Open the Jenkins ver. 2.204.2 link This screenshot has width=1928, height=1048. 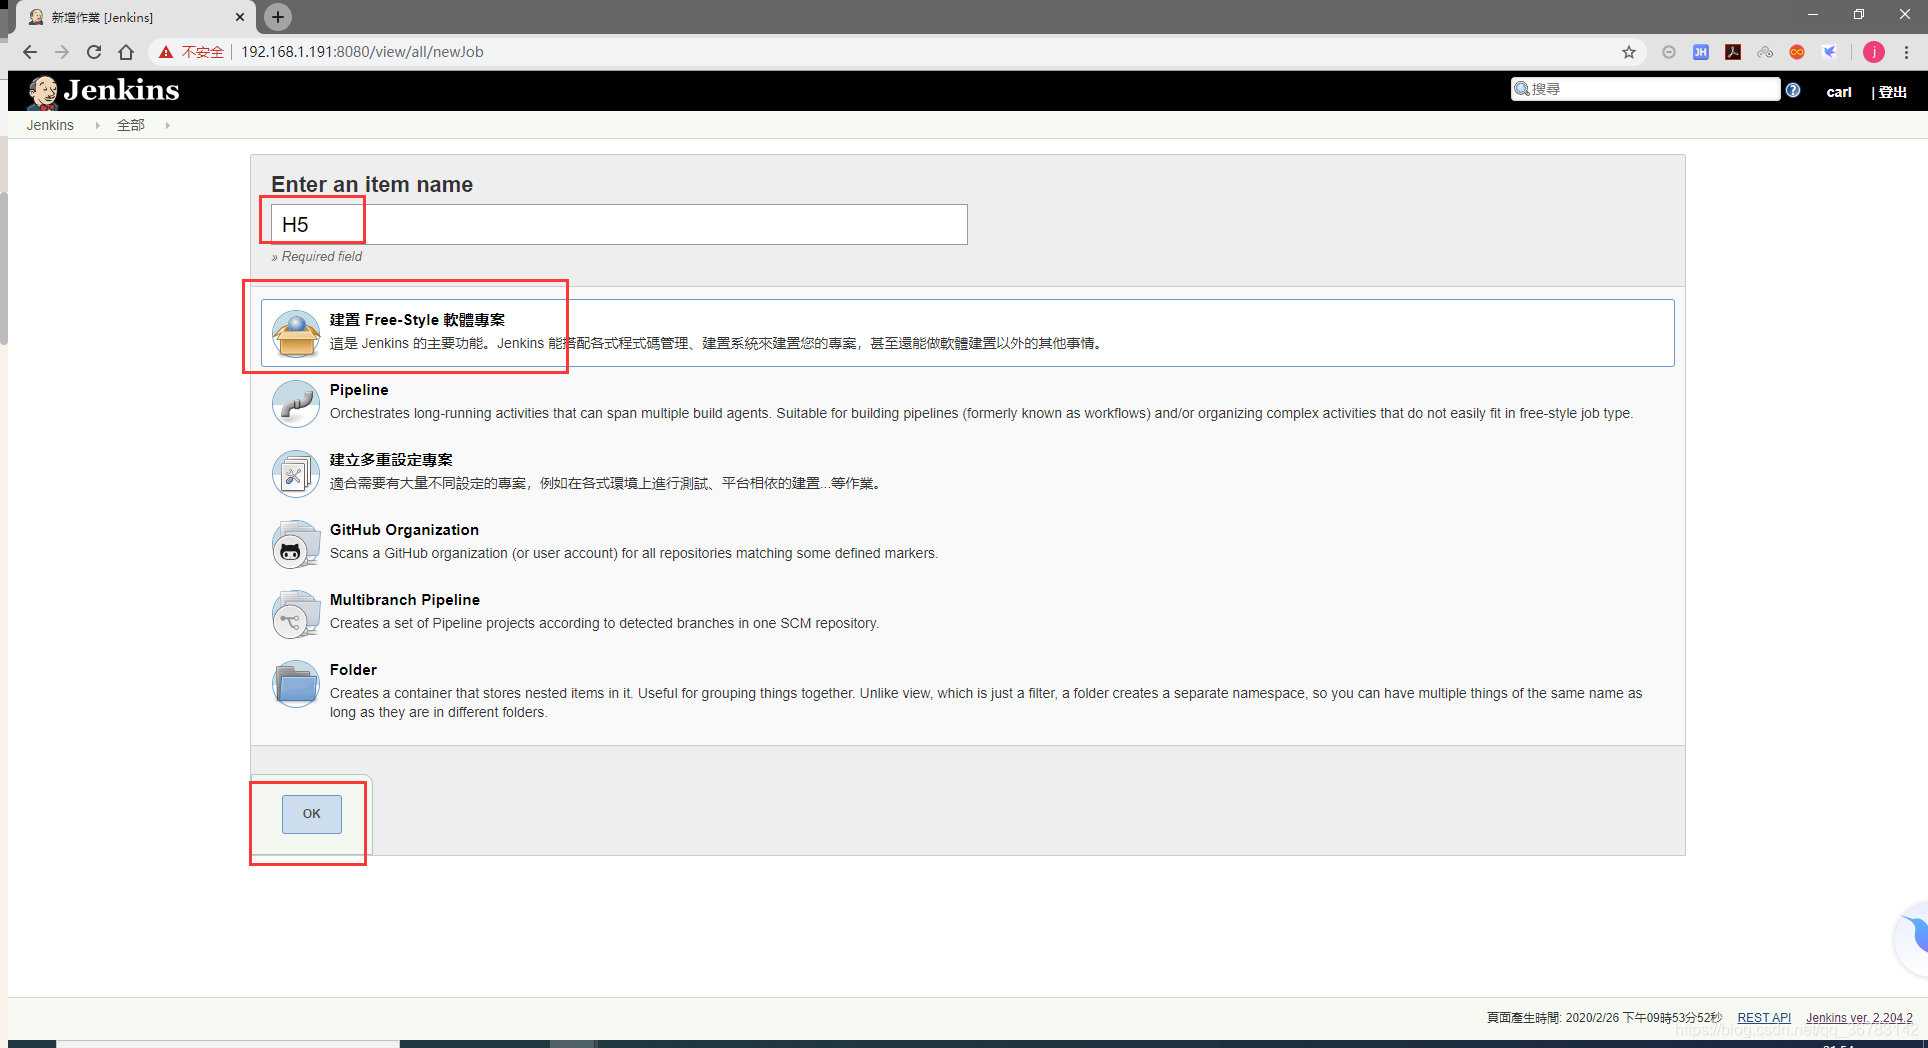[x=1859, y=1017]
